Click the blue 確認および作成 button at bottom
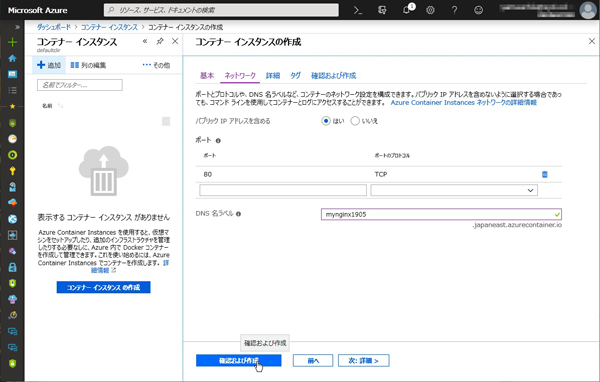 (x=238, y=361)
